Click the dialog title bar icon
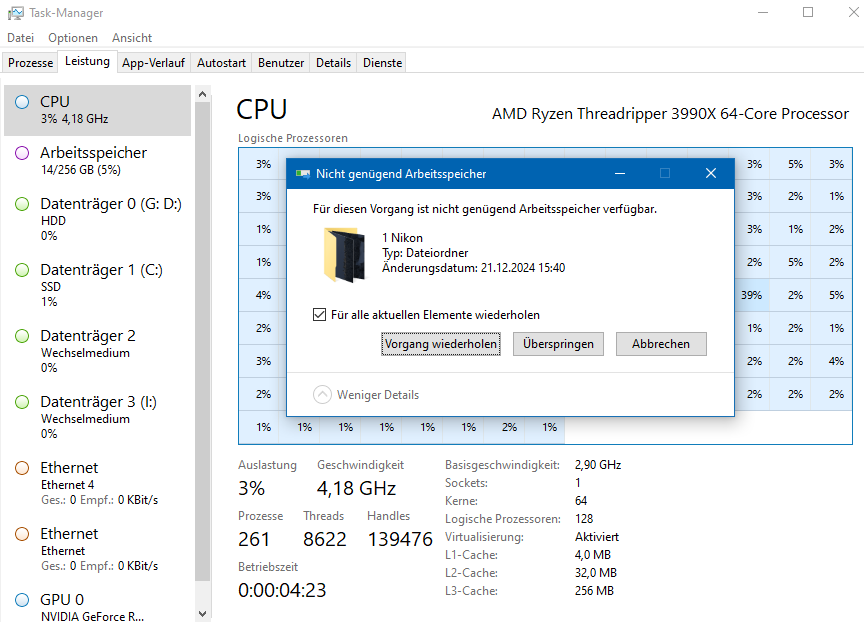This screenshot has height=635, width=864. [303, 174]
